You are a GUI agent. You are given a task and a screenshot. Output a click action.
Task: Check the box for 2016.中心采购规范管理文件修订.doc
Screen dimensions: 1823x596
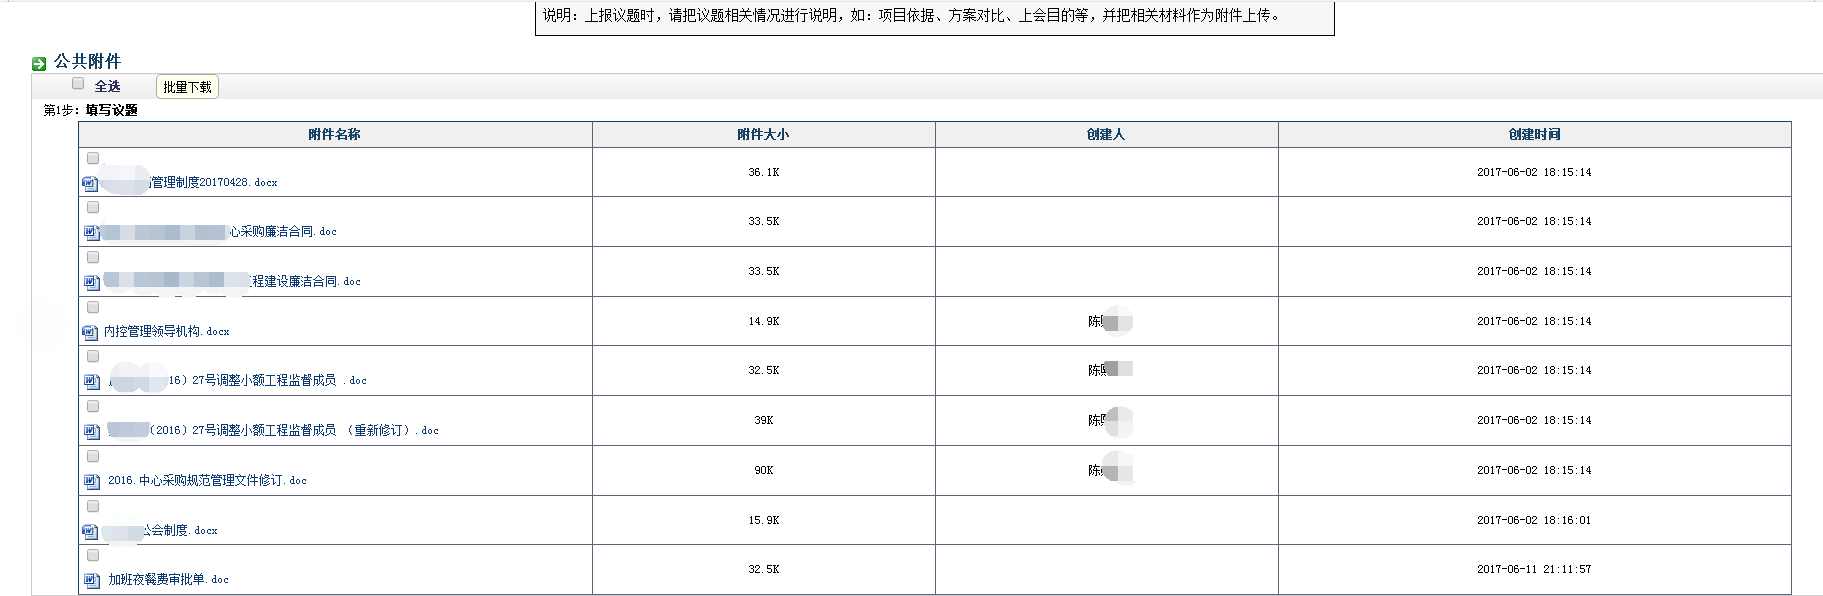(x=93, y=456)
